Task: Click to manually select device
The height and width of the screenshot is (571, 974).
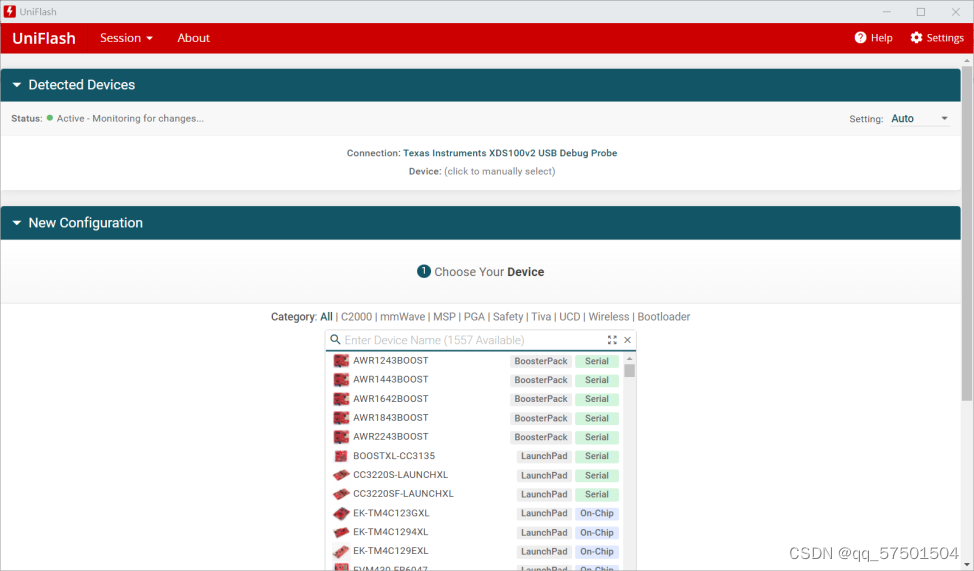Action: [x=499, y=171]
